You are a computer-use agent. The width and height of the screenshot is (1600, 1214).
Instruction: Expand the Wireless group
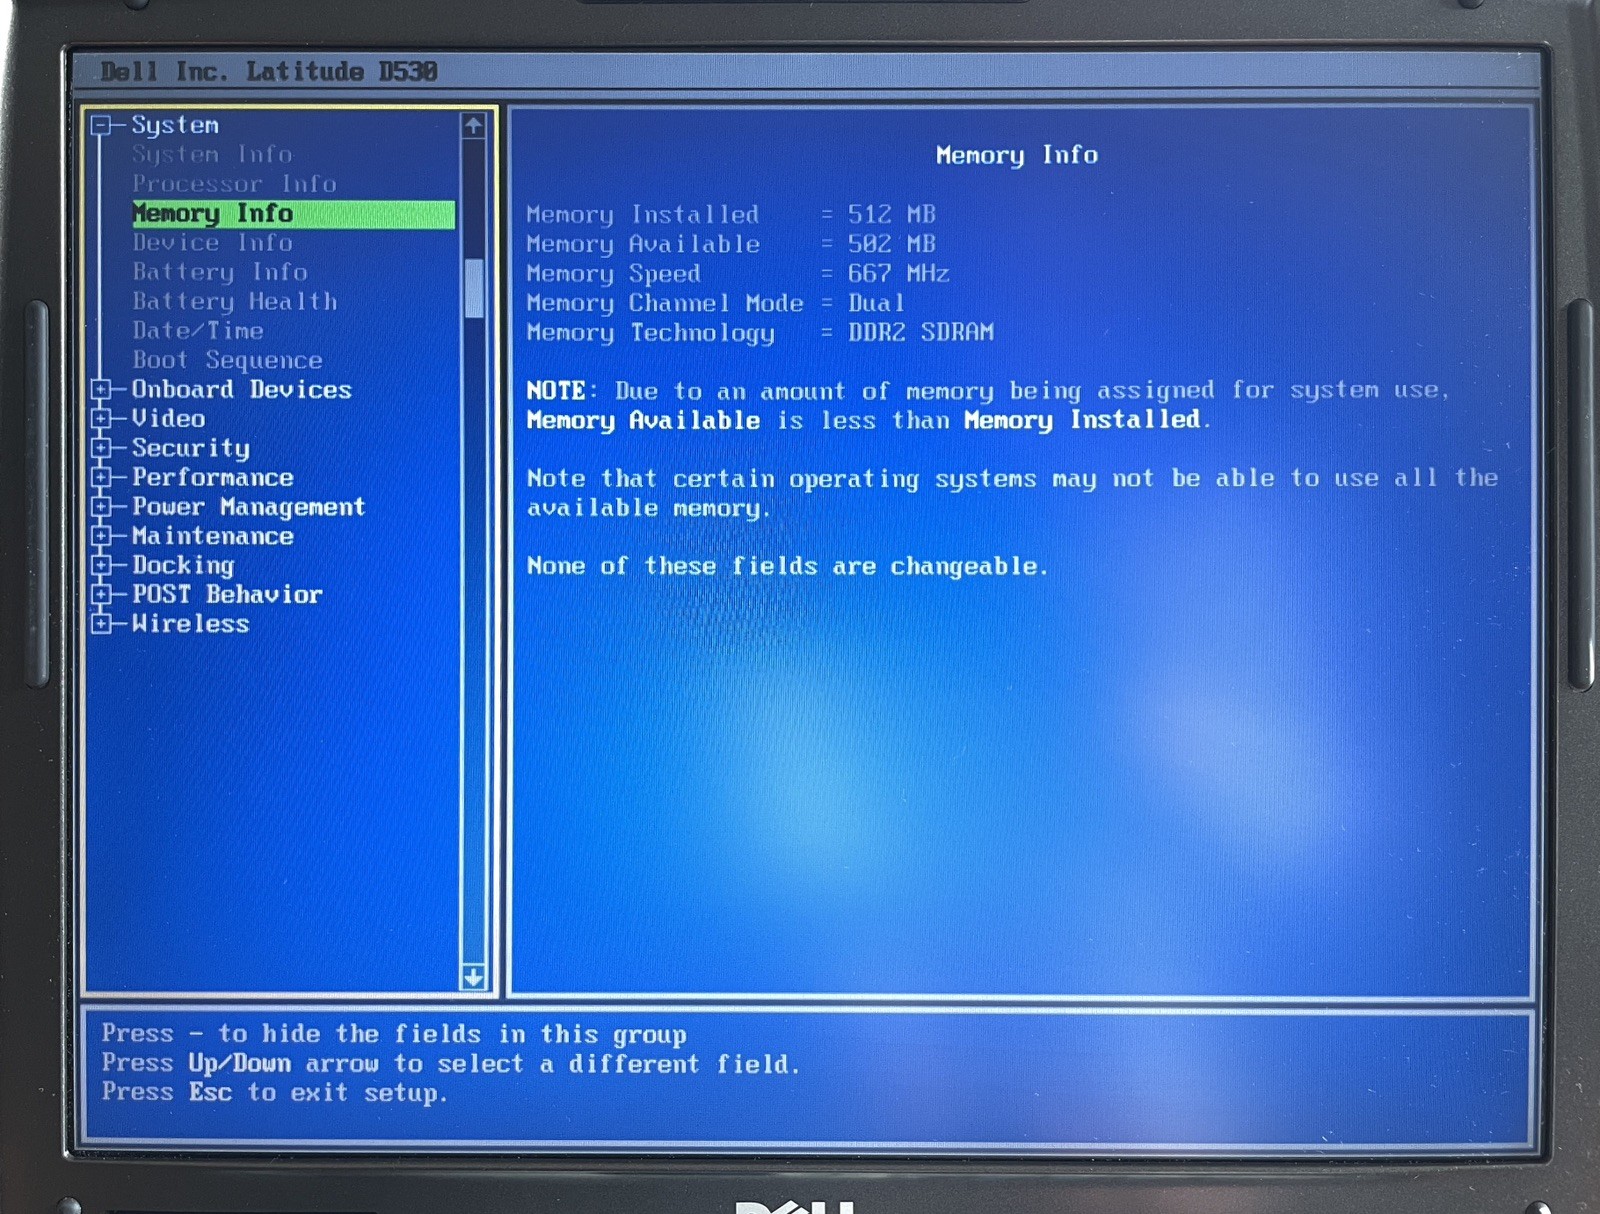click(x=101, y=624)
